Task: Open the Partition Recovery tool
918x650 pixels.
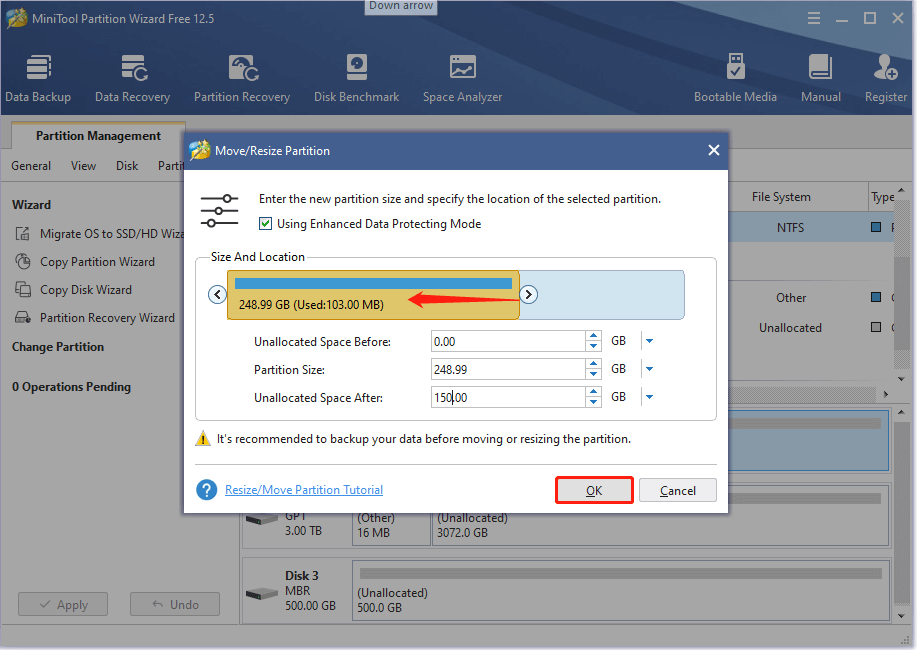Action: pyautogui.click(x=242, y=78)
